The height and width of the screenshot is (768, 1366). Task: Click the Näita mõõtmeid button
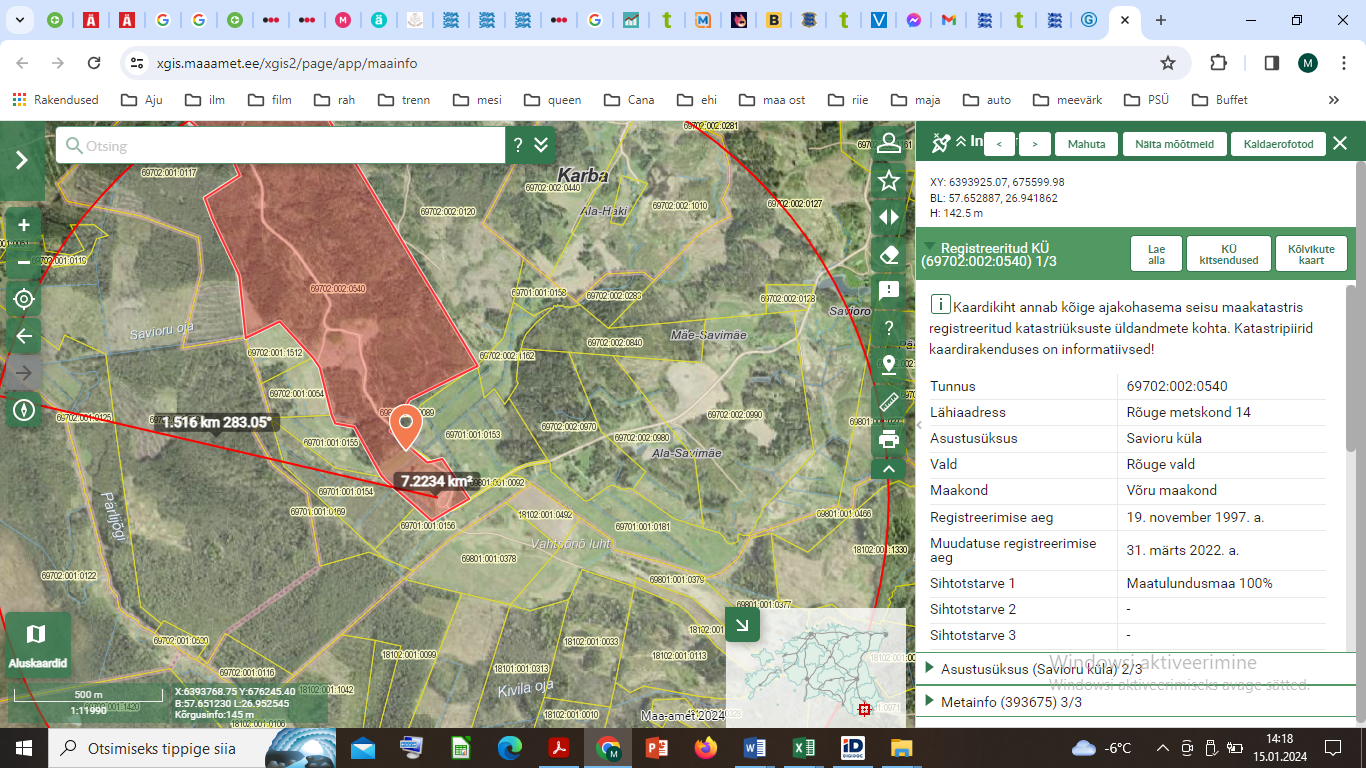[1173, 144]
